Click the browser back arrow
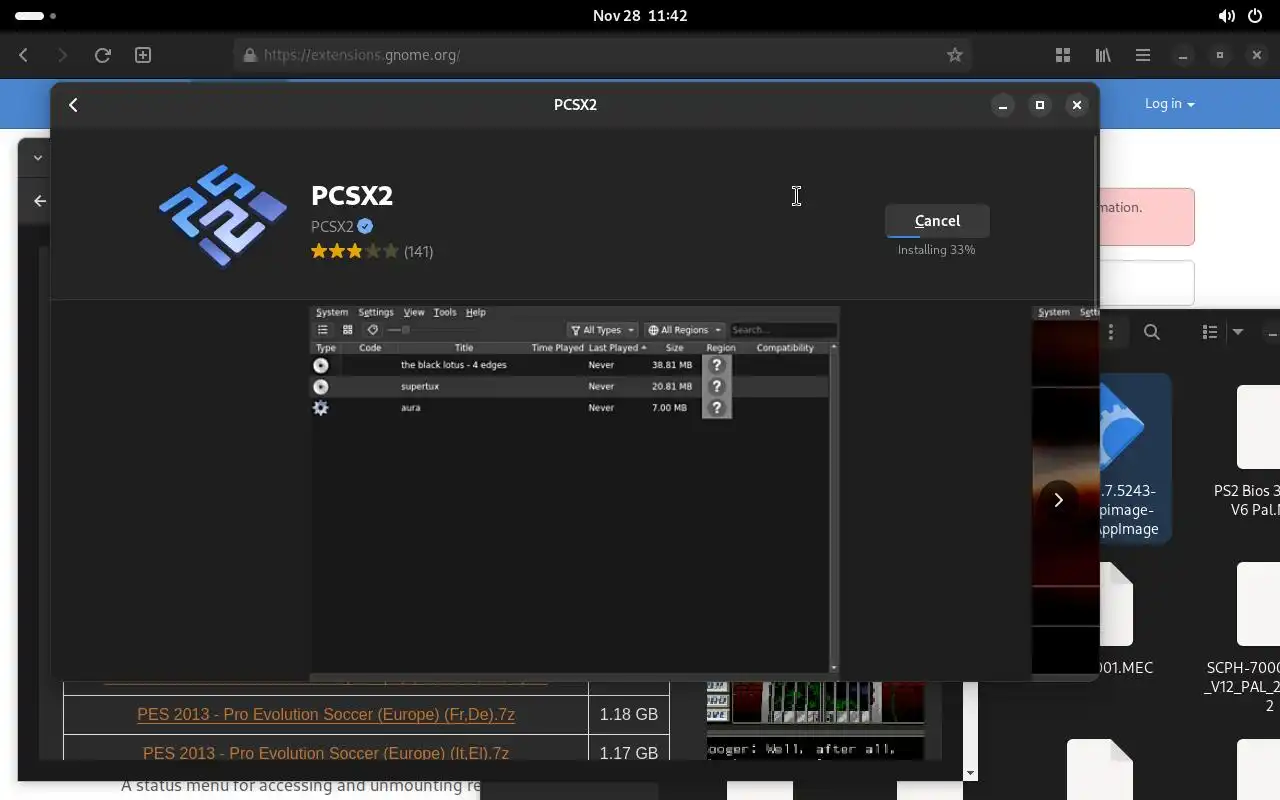 click(x=24, y=56)
